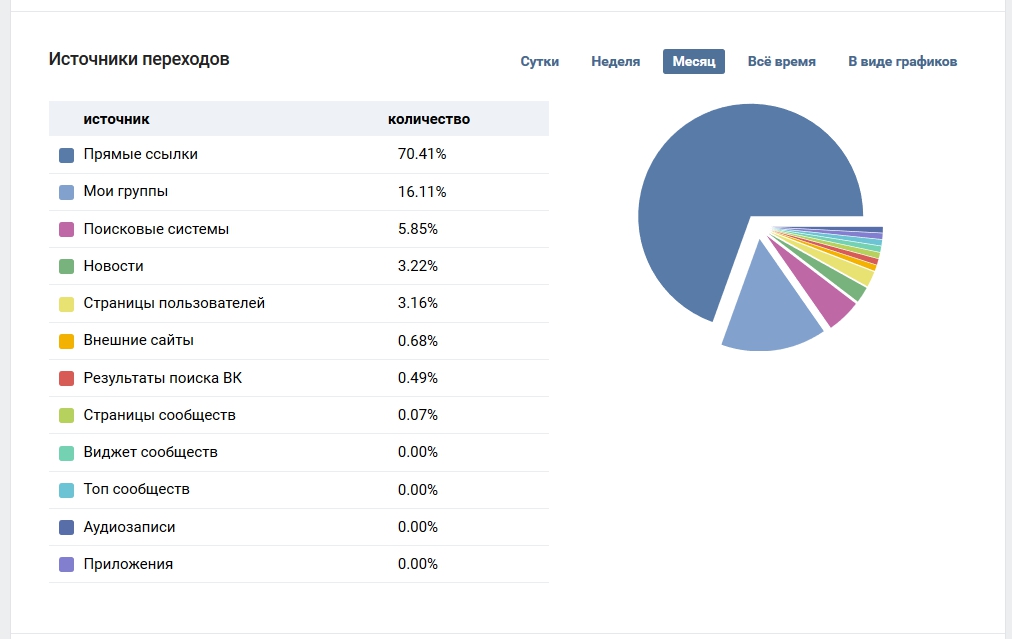Click the Мои группы color swatch

(67, 192)
